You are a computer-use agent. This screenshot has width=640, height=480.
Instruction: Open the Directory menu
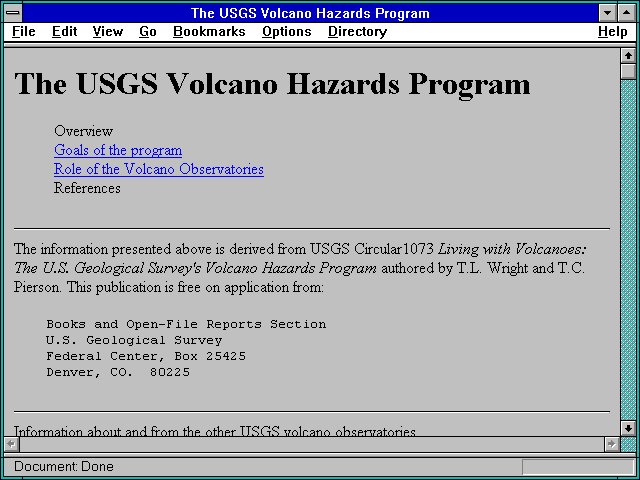358,31
